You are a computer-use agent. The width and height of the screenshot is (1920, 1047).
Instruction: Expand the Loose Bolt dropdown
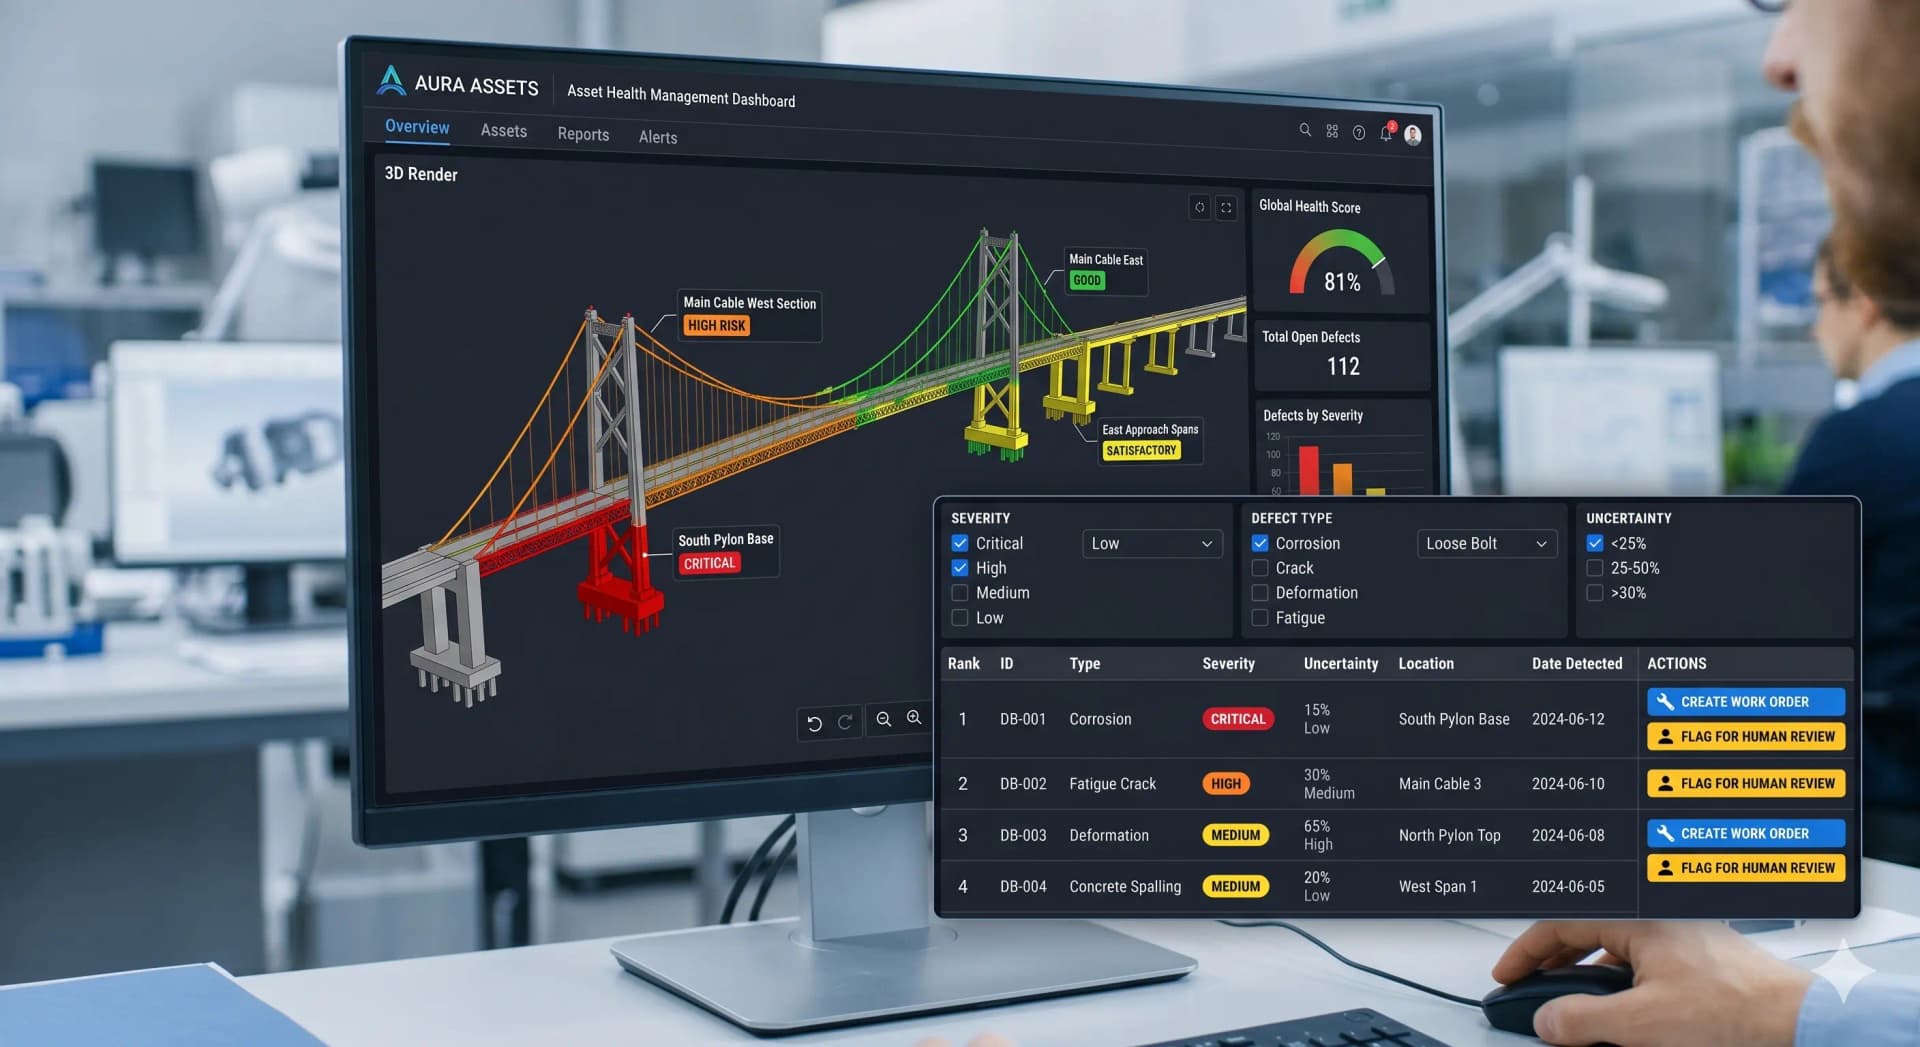coord(1487,544)
